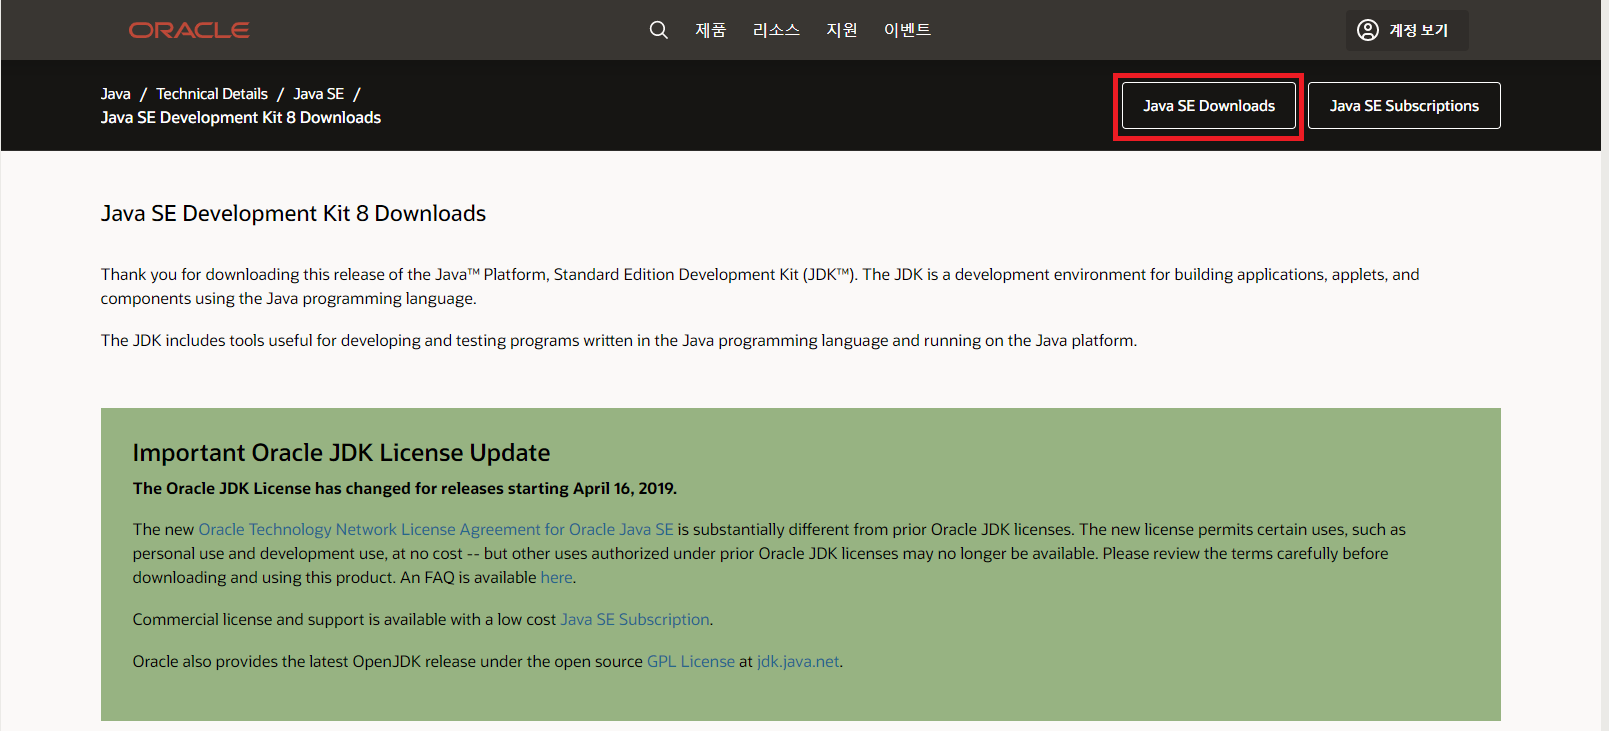Open the 제품 menu
1609x731 pixels.
click(710, 30)
